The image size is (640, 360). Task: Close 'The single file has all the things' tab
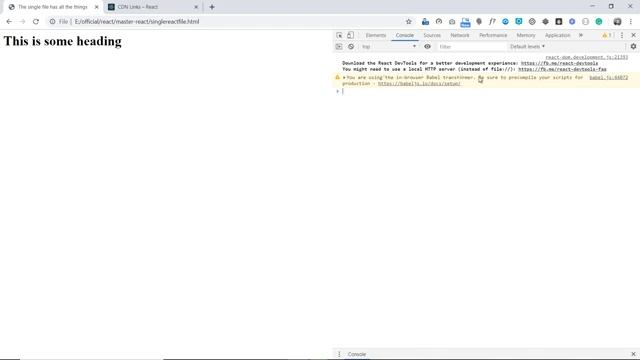click(x=96, y=7)
